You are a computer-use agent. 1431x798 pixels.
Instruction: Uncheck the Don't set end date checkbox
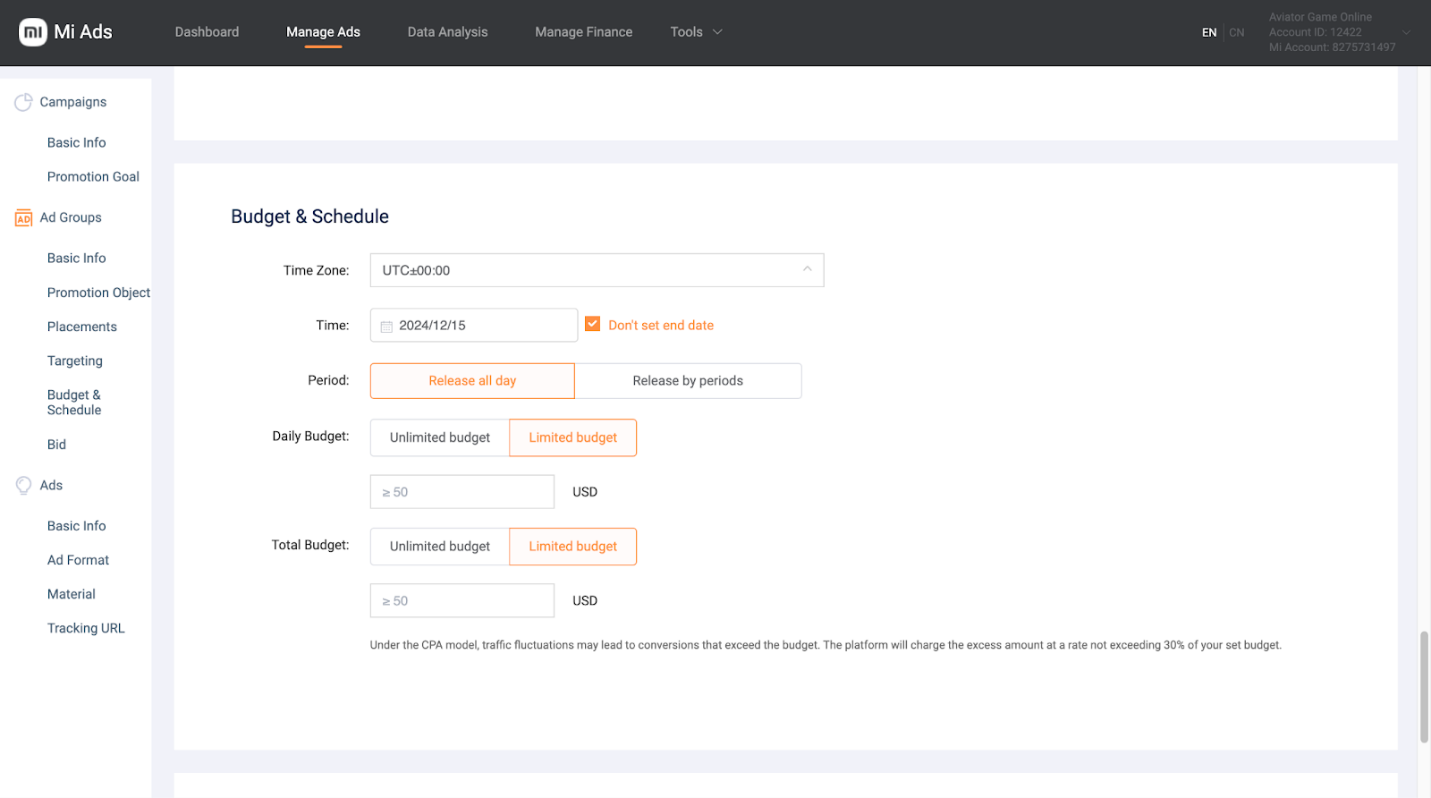[x=592, y=325]
